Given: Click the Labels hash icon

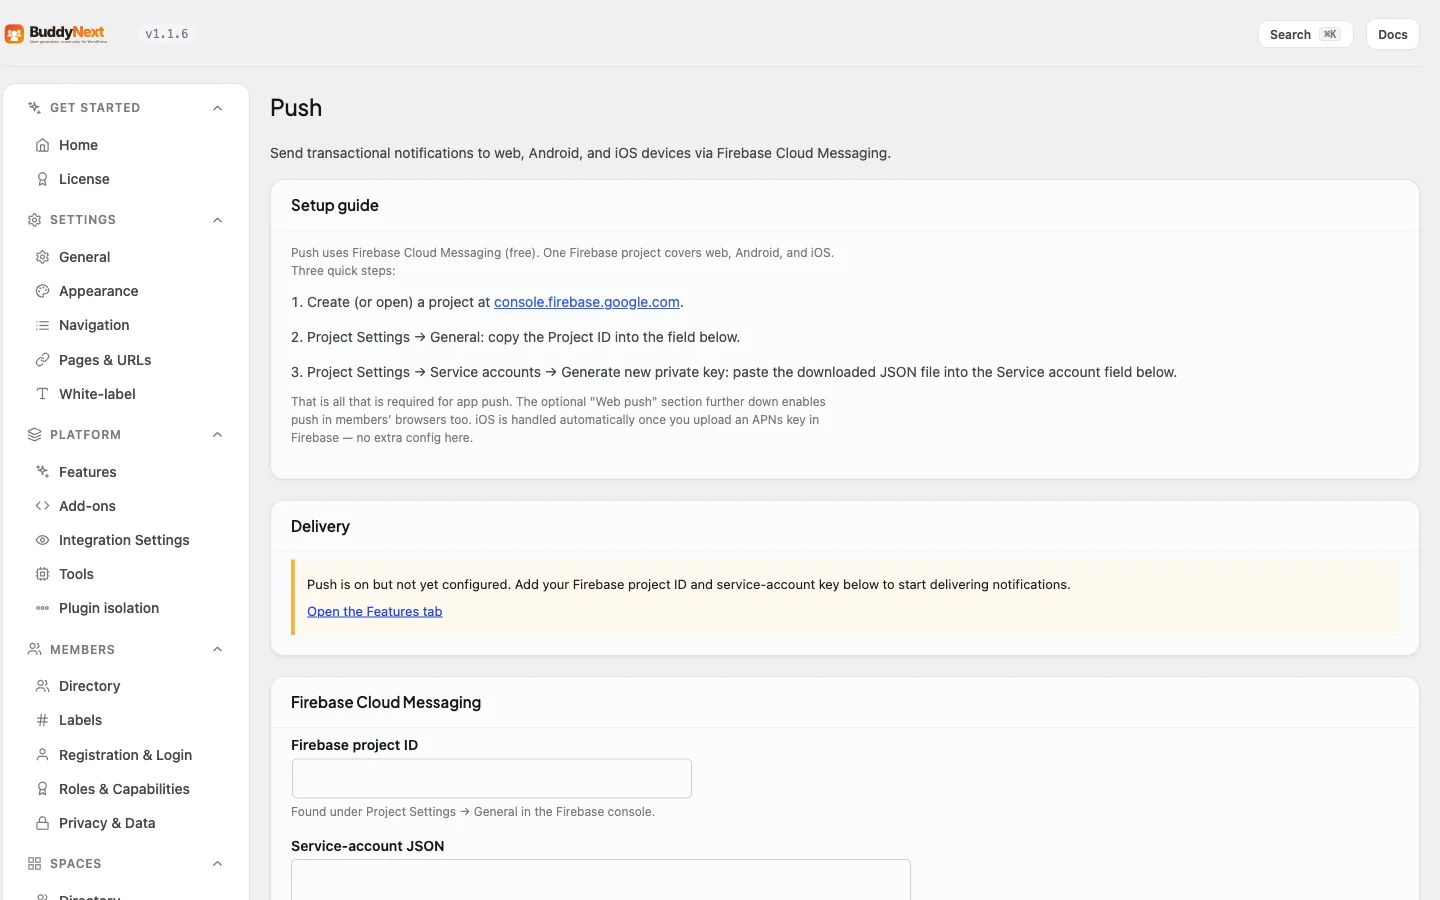Looking at the screenshot, I should pos(42,720).
